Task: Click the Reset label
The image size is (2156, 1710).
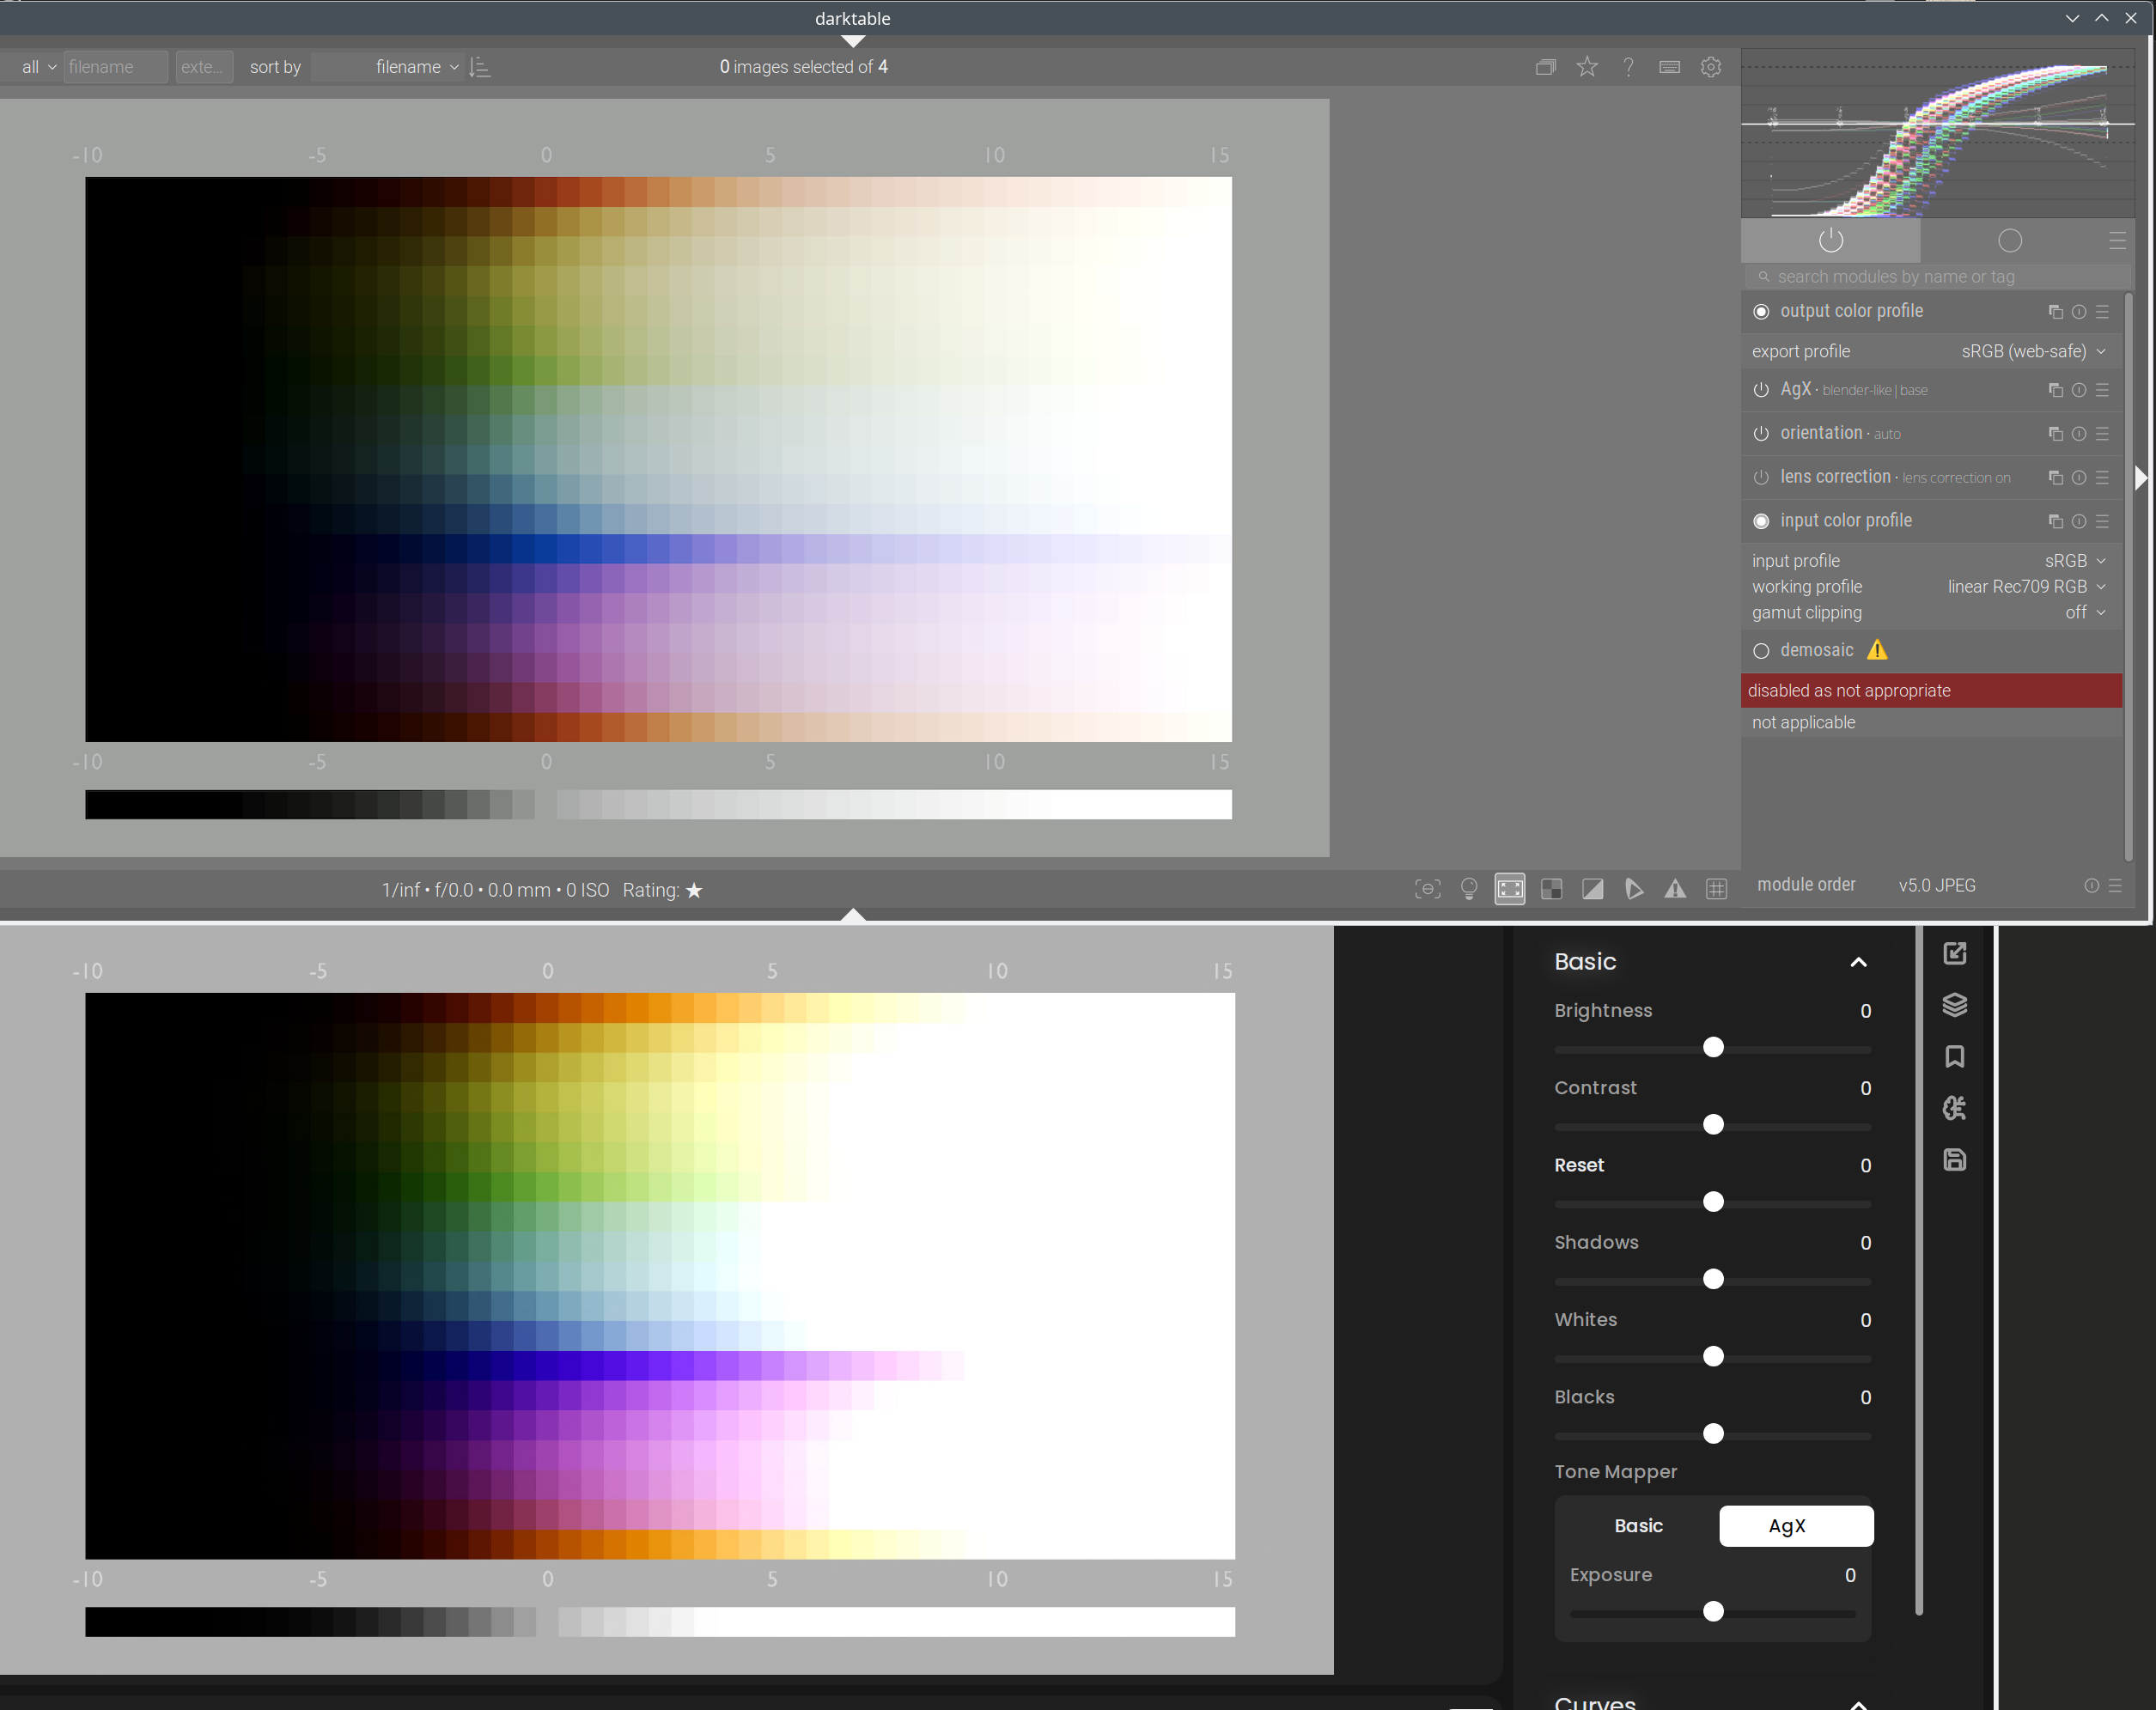Action: click(1578, 1165)
